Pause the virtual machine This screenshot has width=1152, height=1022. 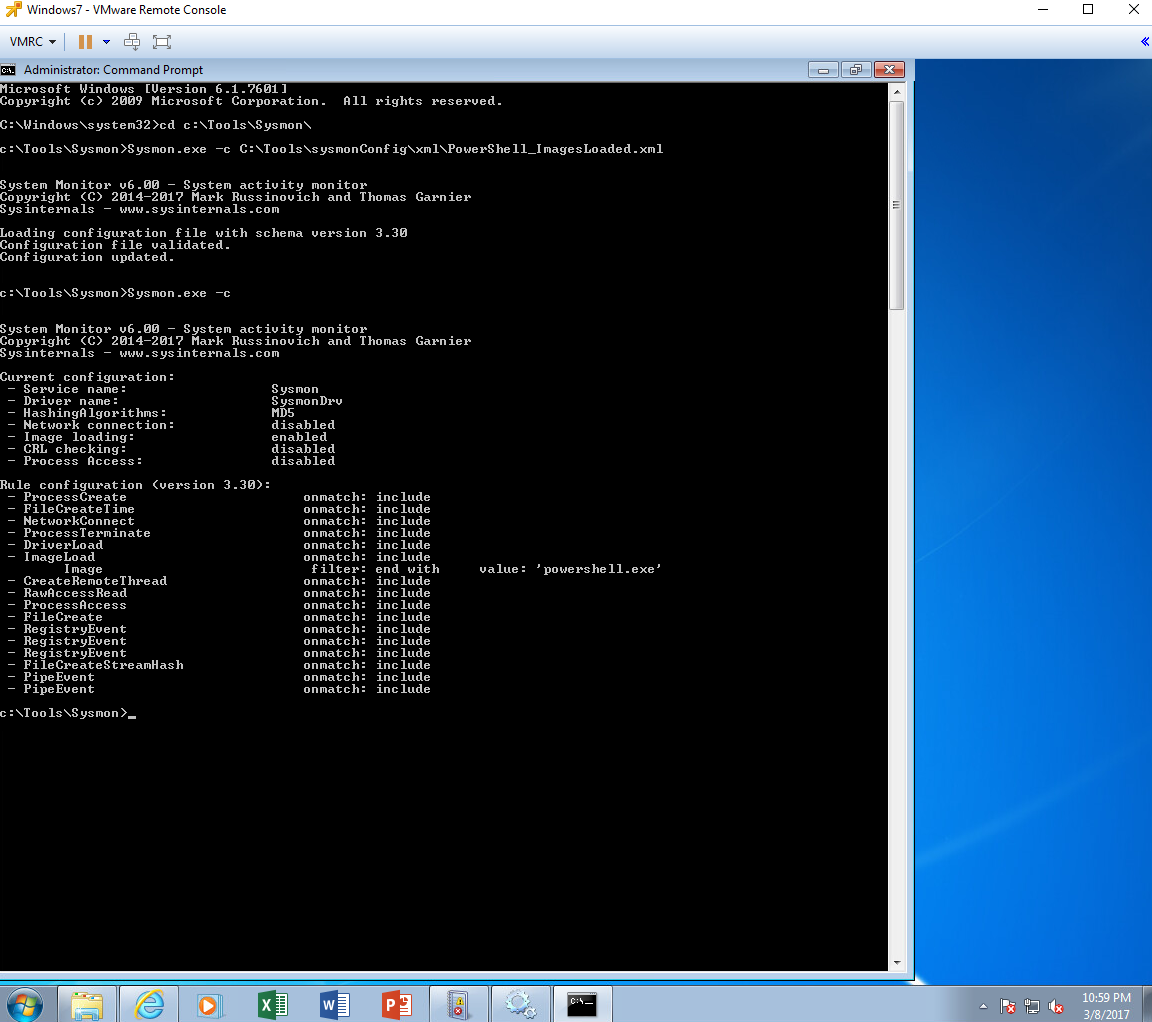[85, 42]
